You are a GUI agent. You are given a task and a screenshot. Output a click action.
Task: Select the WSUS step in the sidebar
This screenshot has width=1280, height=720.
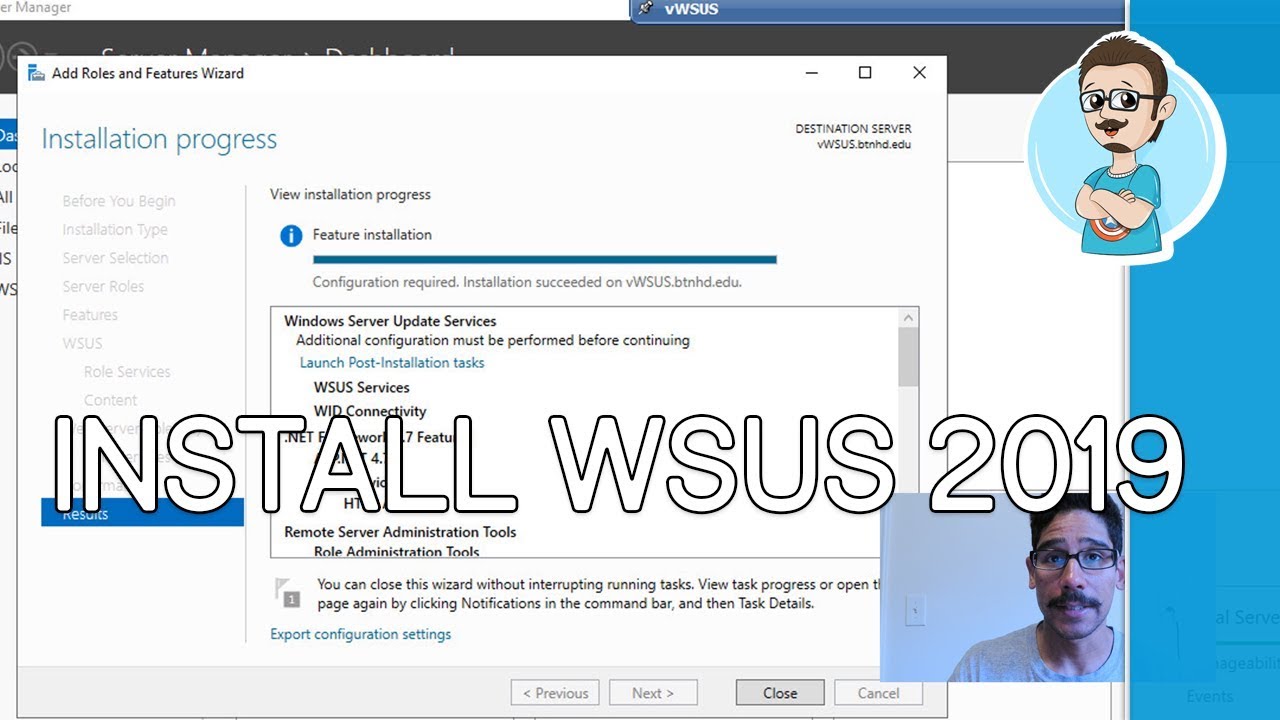[82, 343]
